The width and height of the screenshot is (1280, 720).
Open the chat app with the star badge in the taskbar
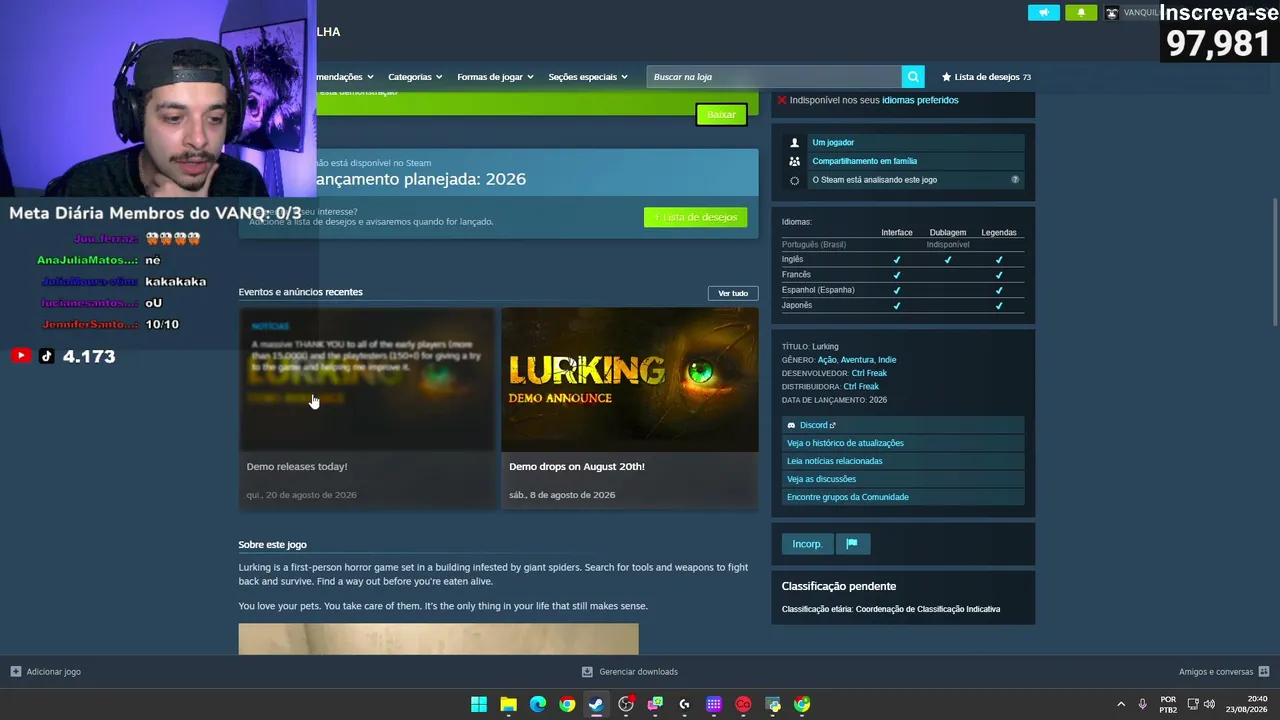(655, 704)
